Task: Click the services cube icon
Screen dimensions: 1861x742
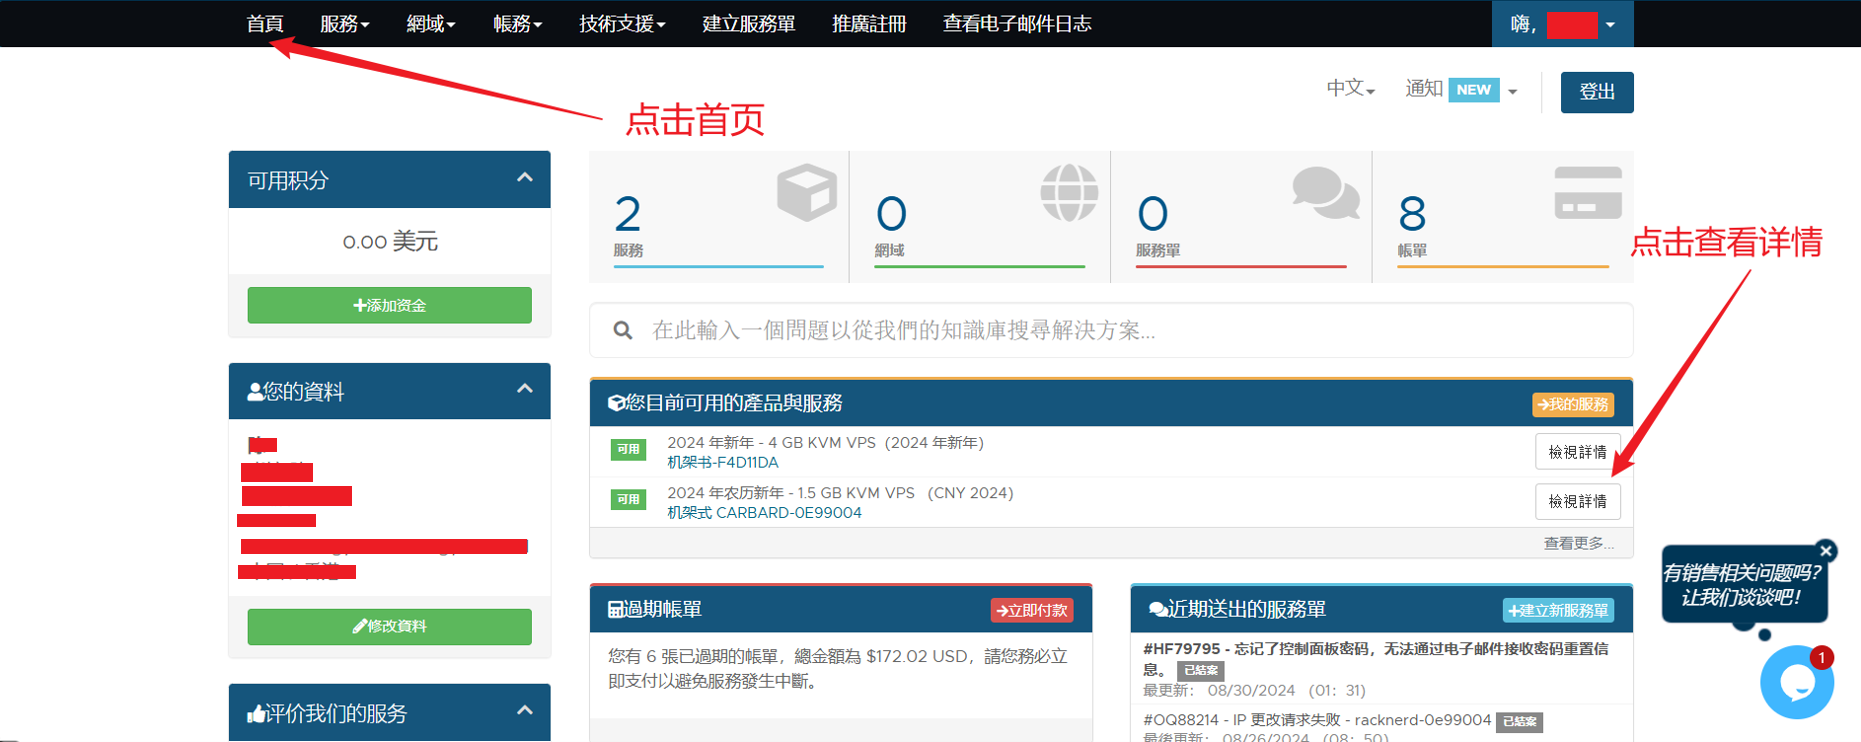Action: (x=806, y=192)
